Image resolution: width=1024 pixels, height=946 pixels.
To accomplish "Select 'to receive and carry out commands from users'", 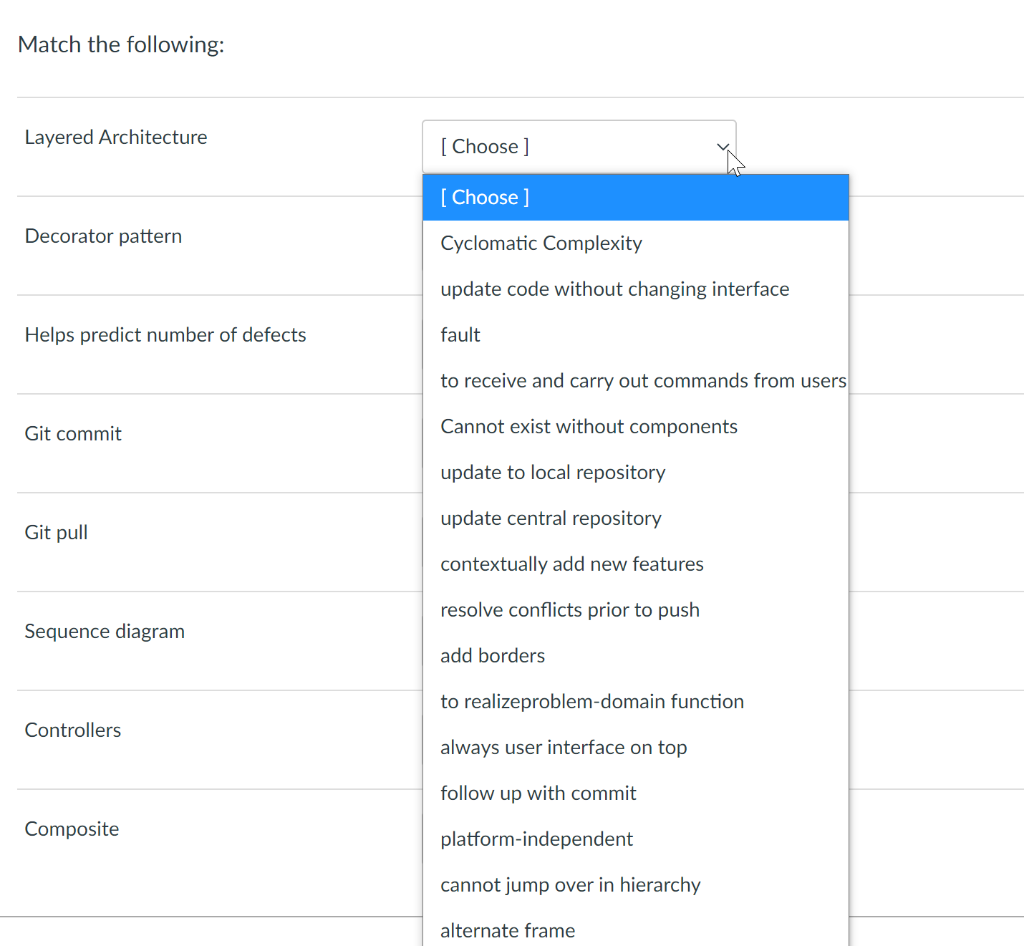I will click(x=643, y=381).
